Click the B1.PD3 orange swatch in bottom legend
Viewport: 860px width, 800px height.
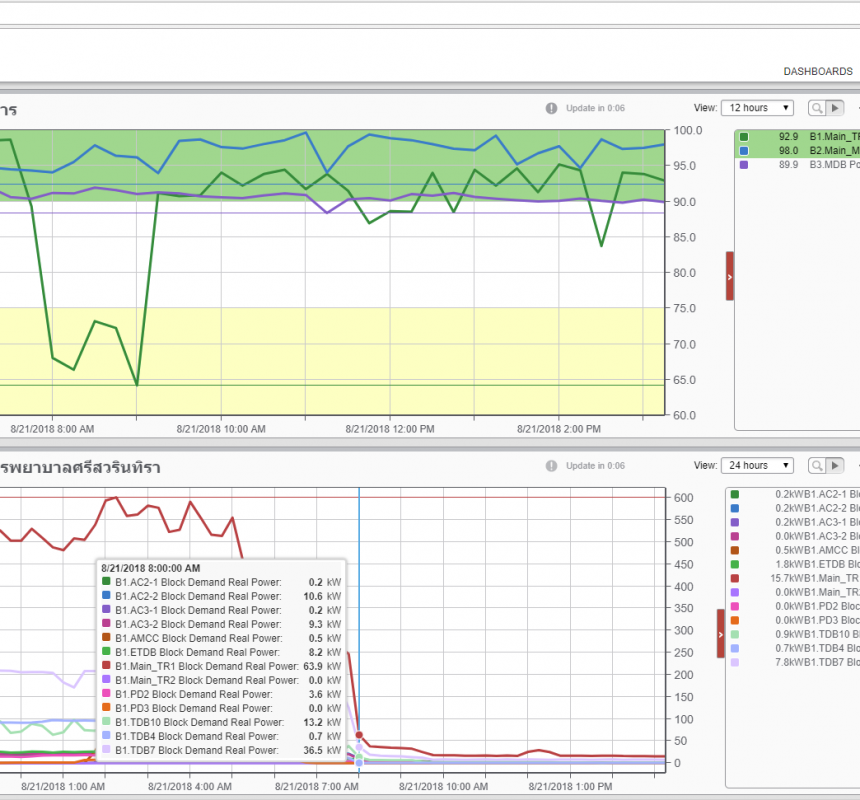735,620
